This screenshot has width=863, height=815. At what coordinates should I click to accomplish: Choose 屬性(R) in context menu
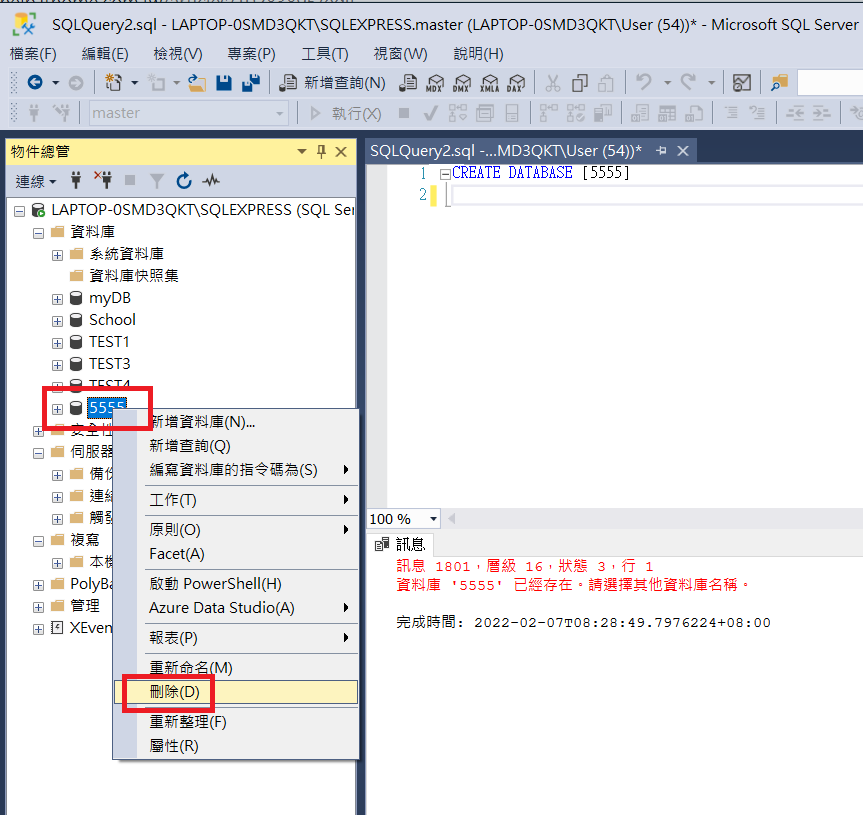click(x=236, y=746)
